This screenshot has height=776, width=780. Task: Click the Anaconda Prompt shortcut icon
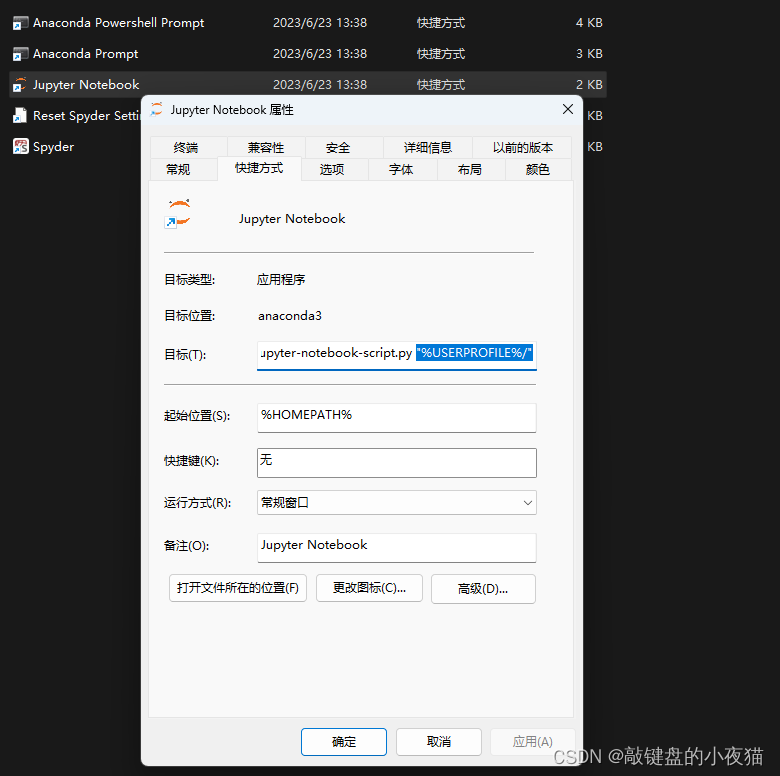pos(20,54)
